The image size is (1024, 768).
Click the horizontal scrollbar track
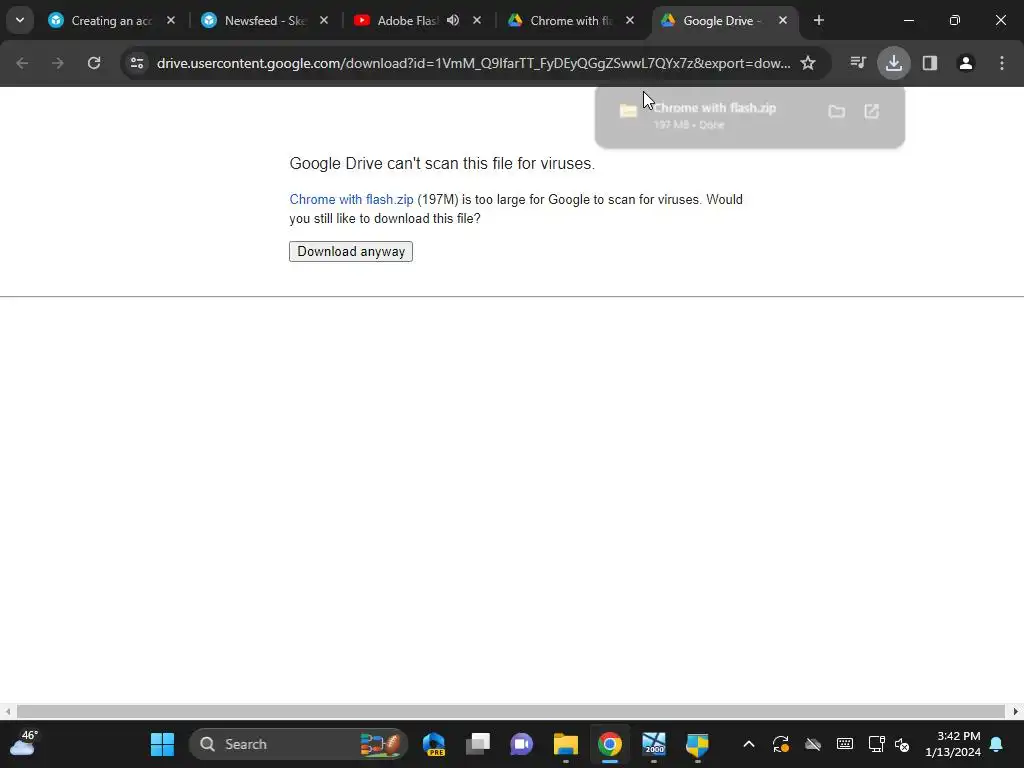coord(511,711)
